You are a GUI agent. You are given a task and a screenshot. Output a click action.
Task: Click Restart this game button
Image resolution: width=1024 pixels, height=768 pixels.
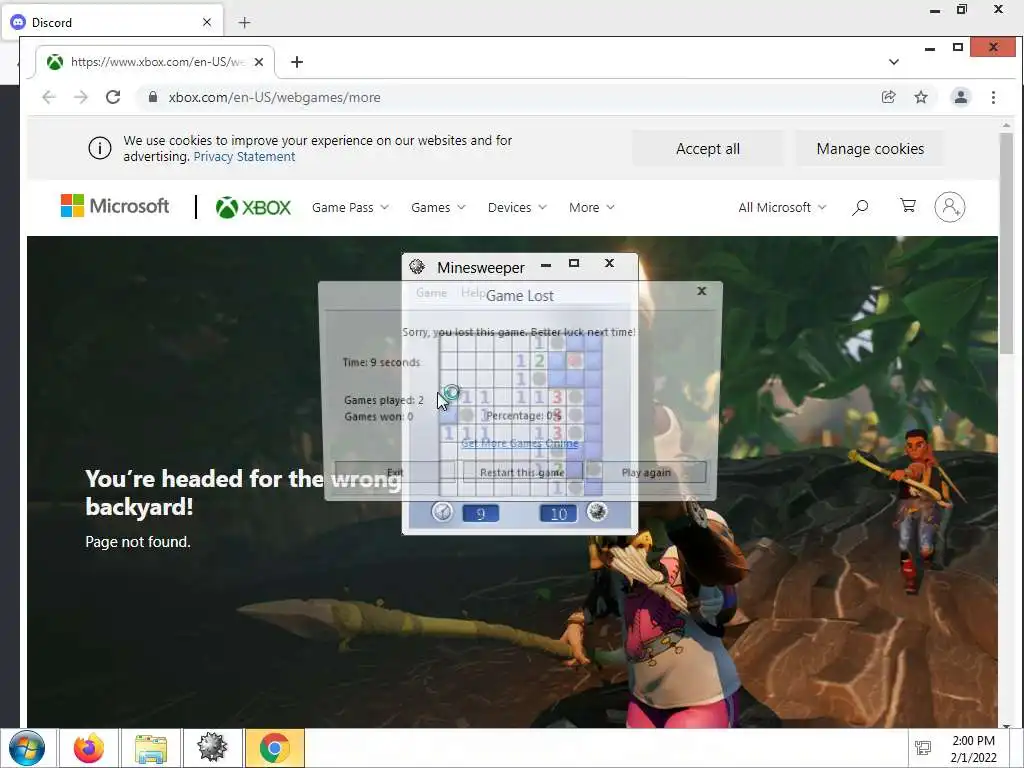tap(522, 472)
